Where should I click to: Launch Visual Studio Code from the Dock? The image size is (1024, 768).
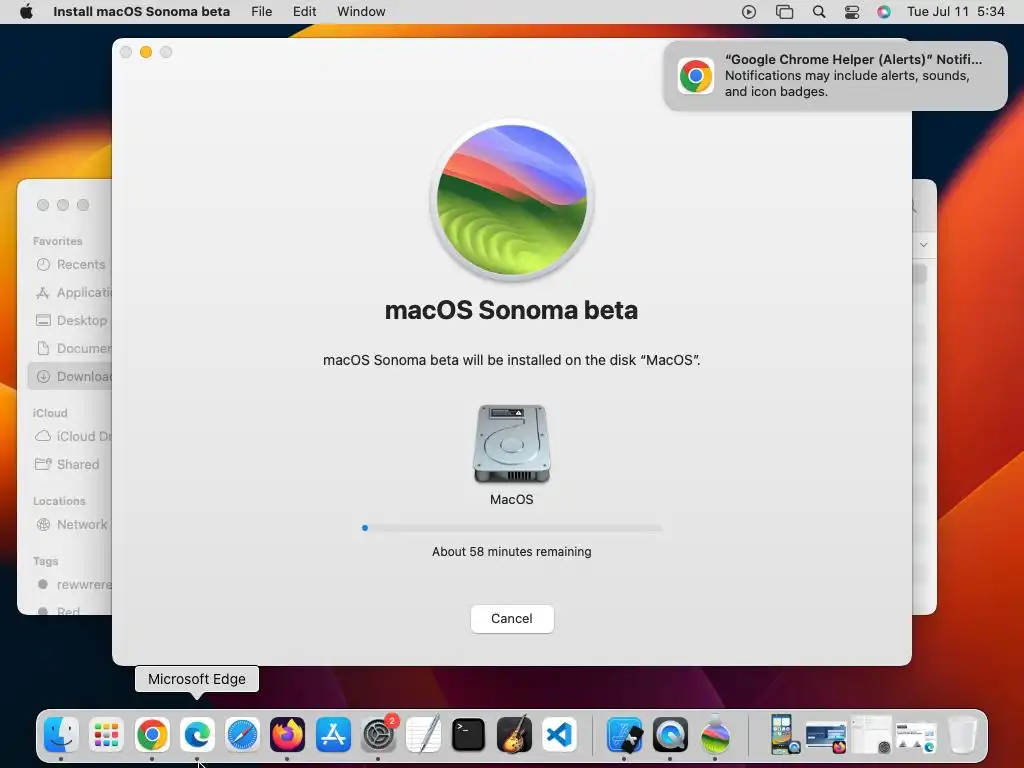coord(559,735)
